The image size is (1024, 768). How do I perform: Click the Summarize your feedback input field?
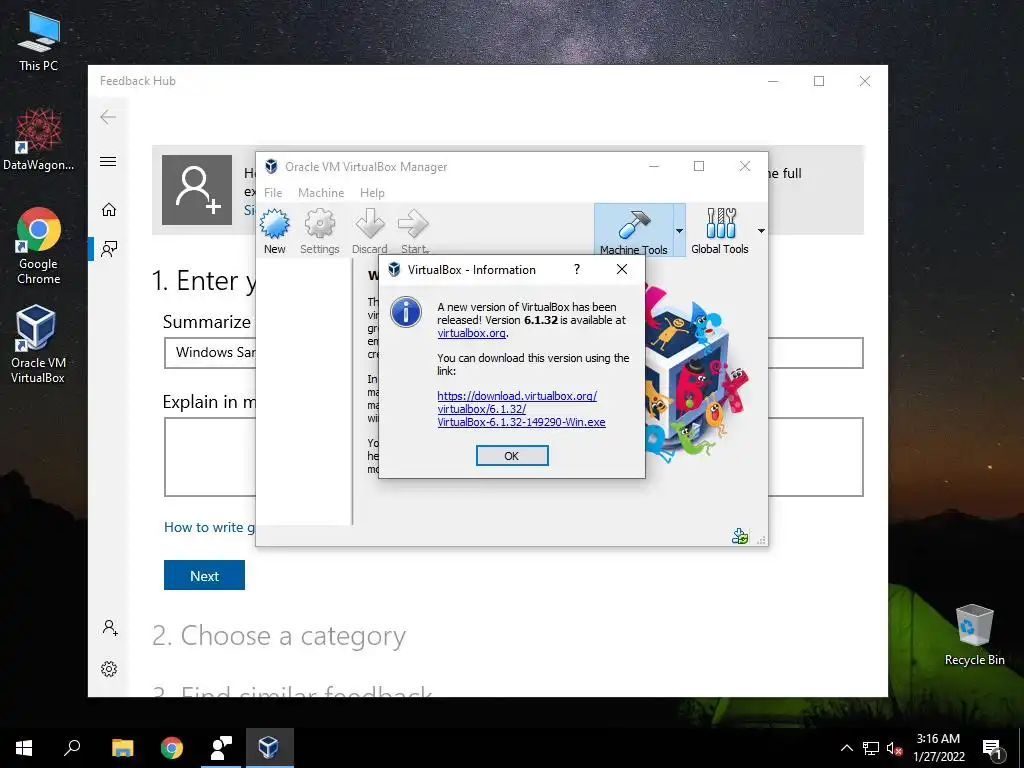(x=513, y=353)
